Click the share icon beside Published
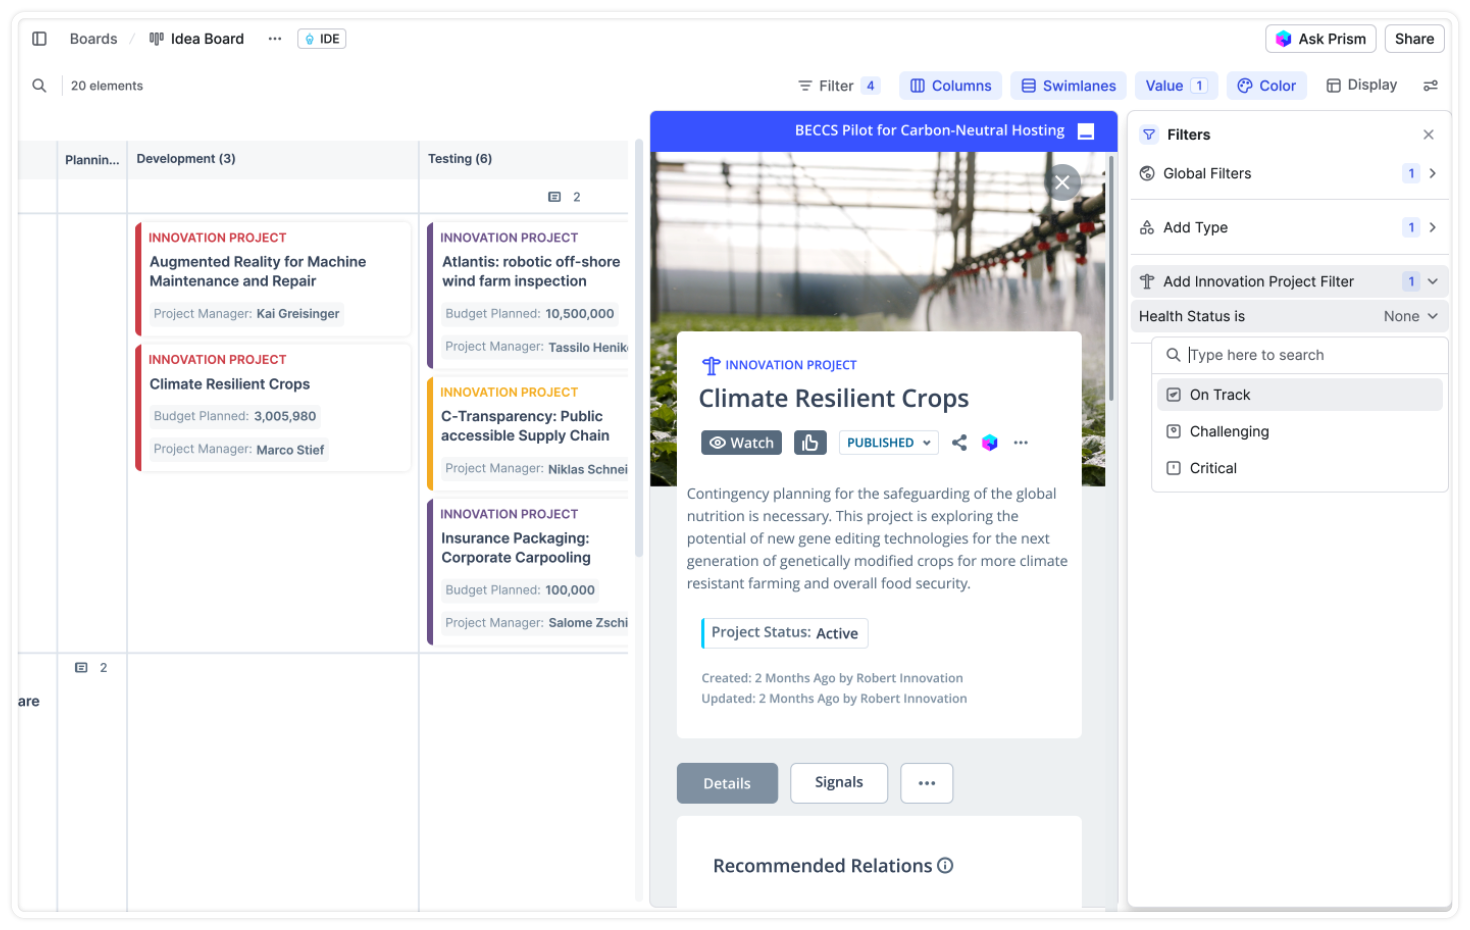This screenshot has width=1470, height=930. pos(959,443)
